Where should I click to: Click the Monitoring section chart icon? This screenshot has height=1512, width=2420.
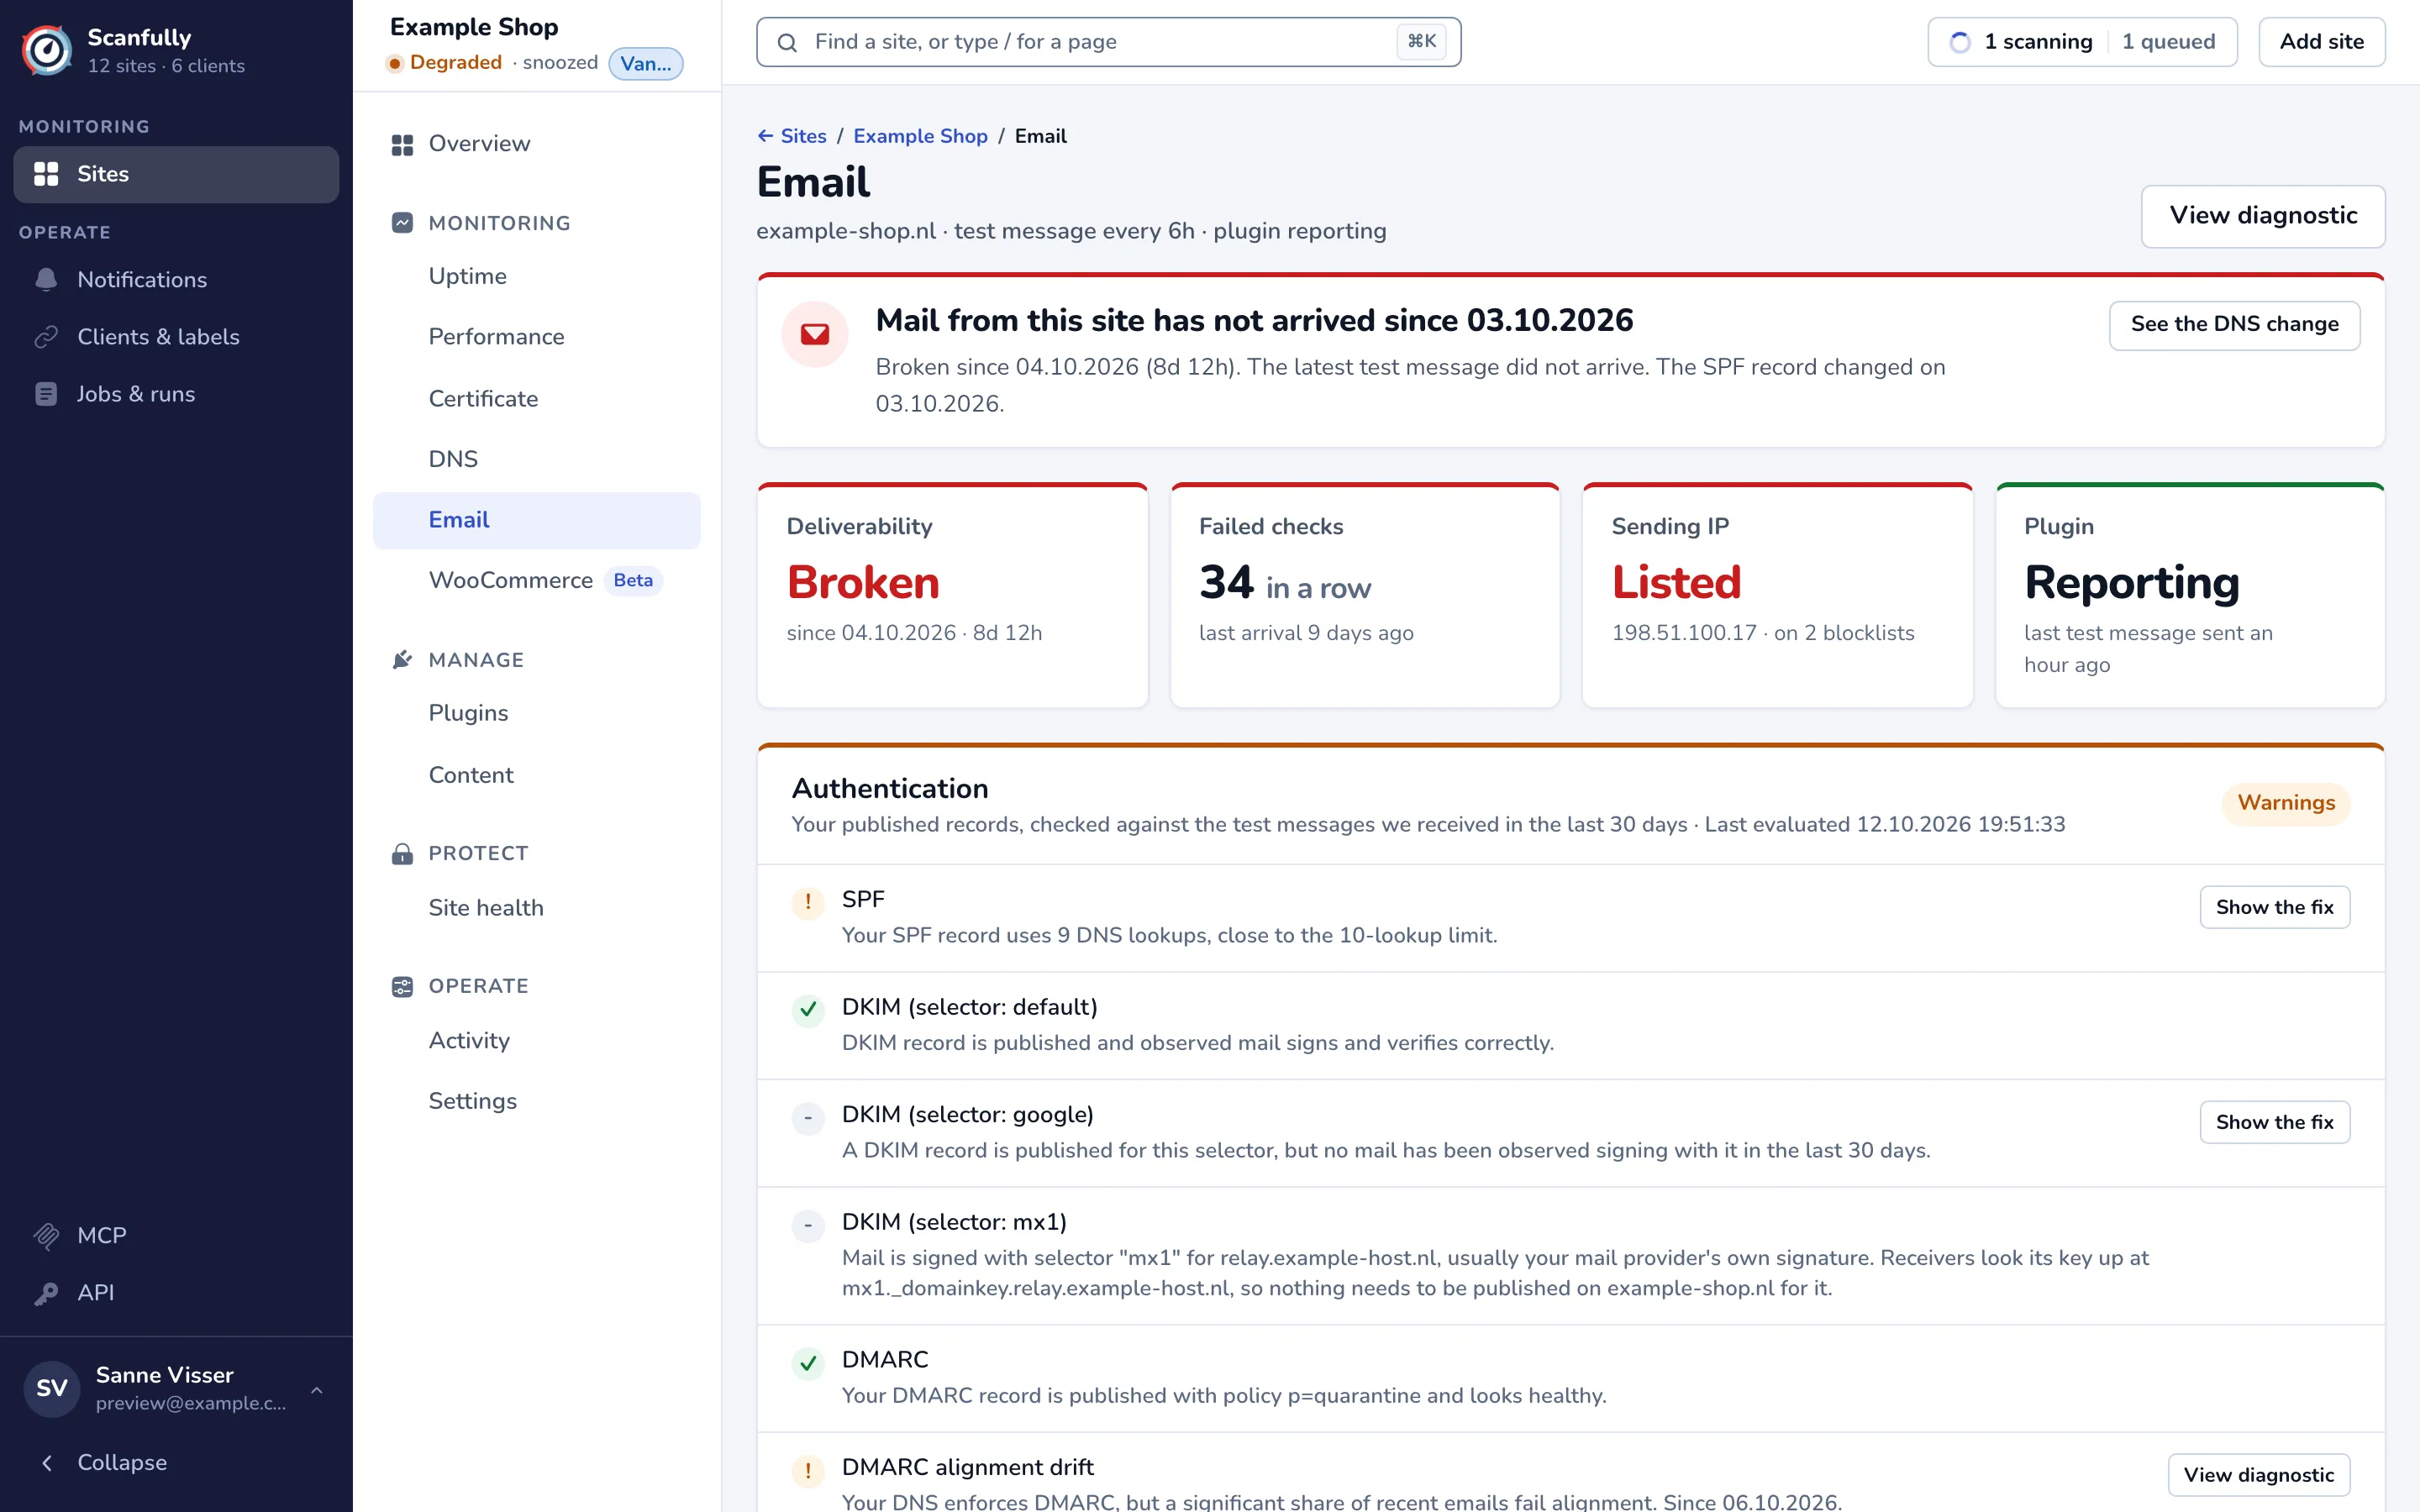[x=402, y=223]
